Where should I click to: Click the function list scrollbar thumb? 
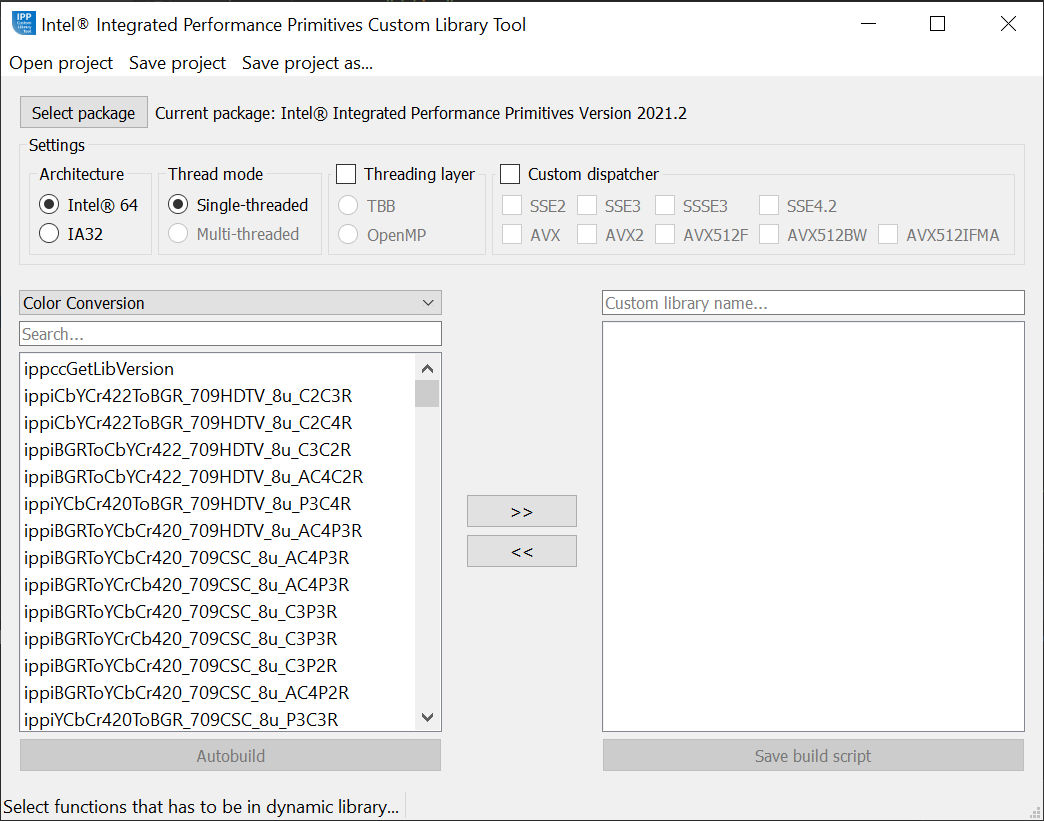point(427,393)
